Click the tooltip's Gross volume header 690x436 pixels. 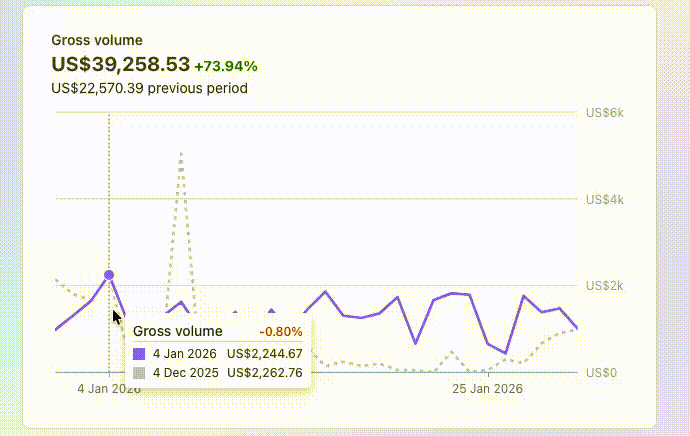[x=177, y=331]
